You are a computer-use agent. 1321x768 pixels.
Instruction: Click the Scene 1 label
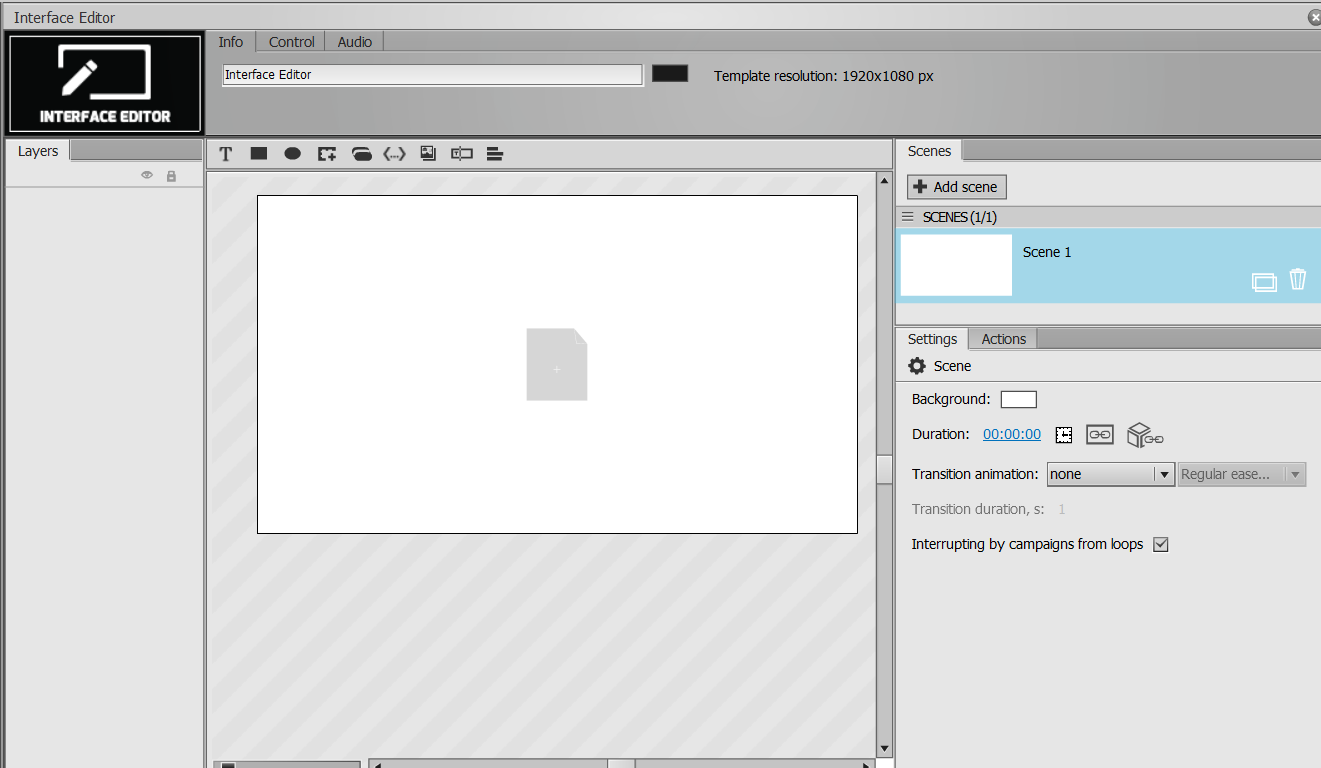pyautogui.click(x=1047, y=252)
